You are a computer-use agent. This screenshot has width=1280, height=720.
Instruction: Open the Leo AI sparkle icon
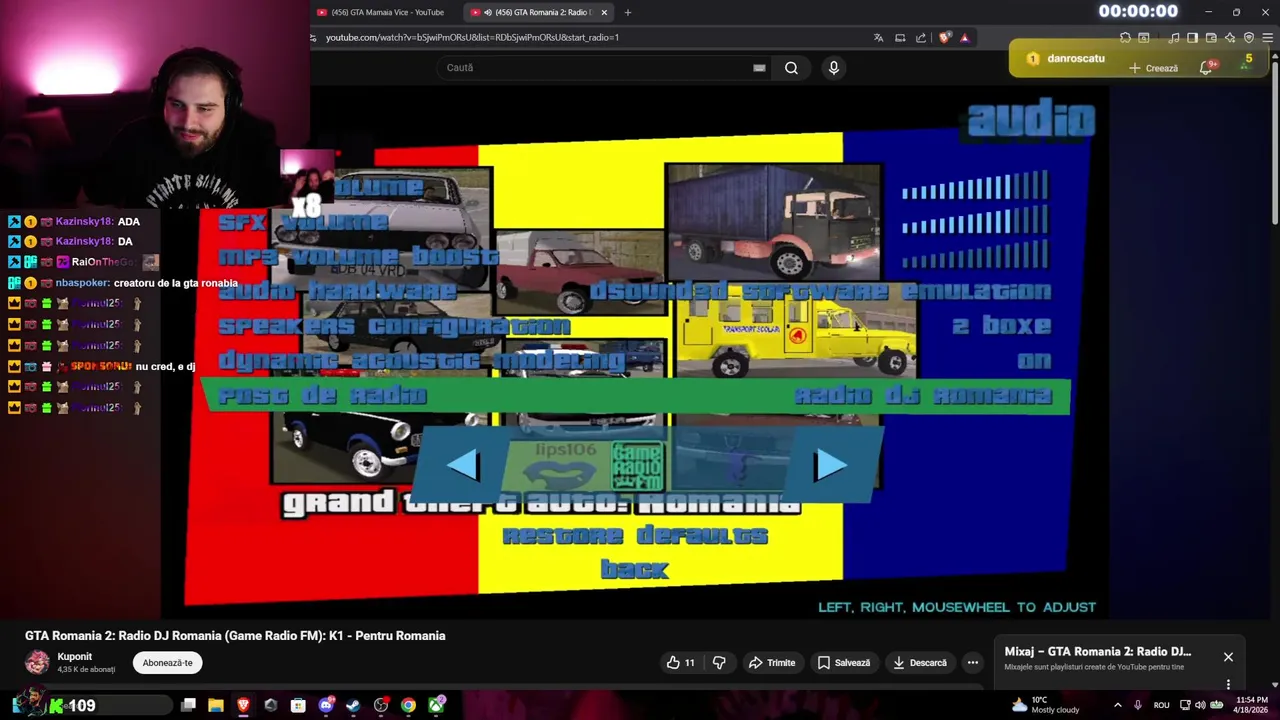1230,38
